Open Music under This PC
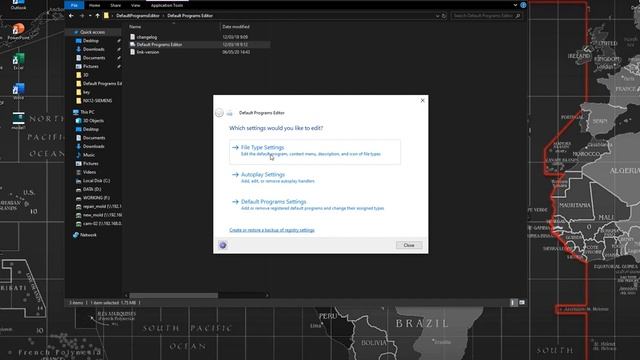This screenshot has width=640, height=360. (89, 155)
